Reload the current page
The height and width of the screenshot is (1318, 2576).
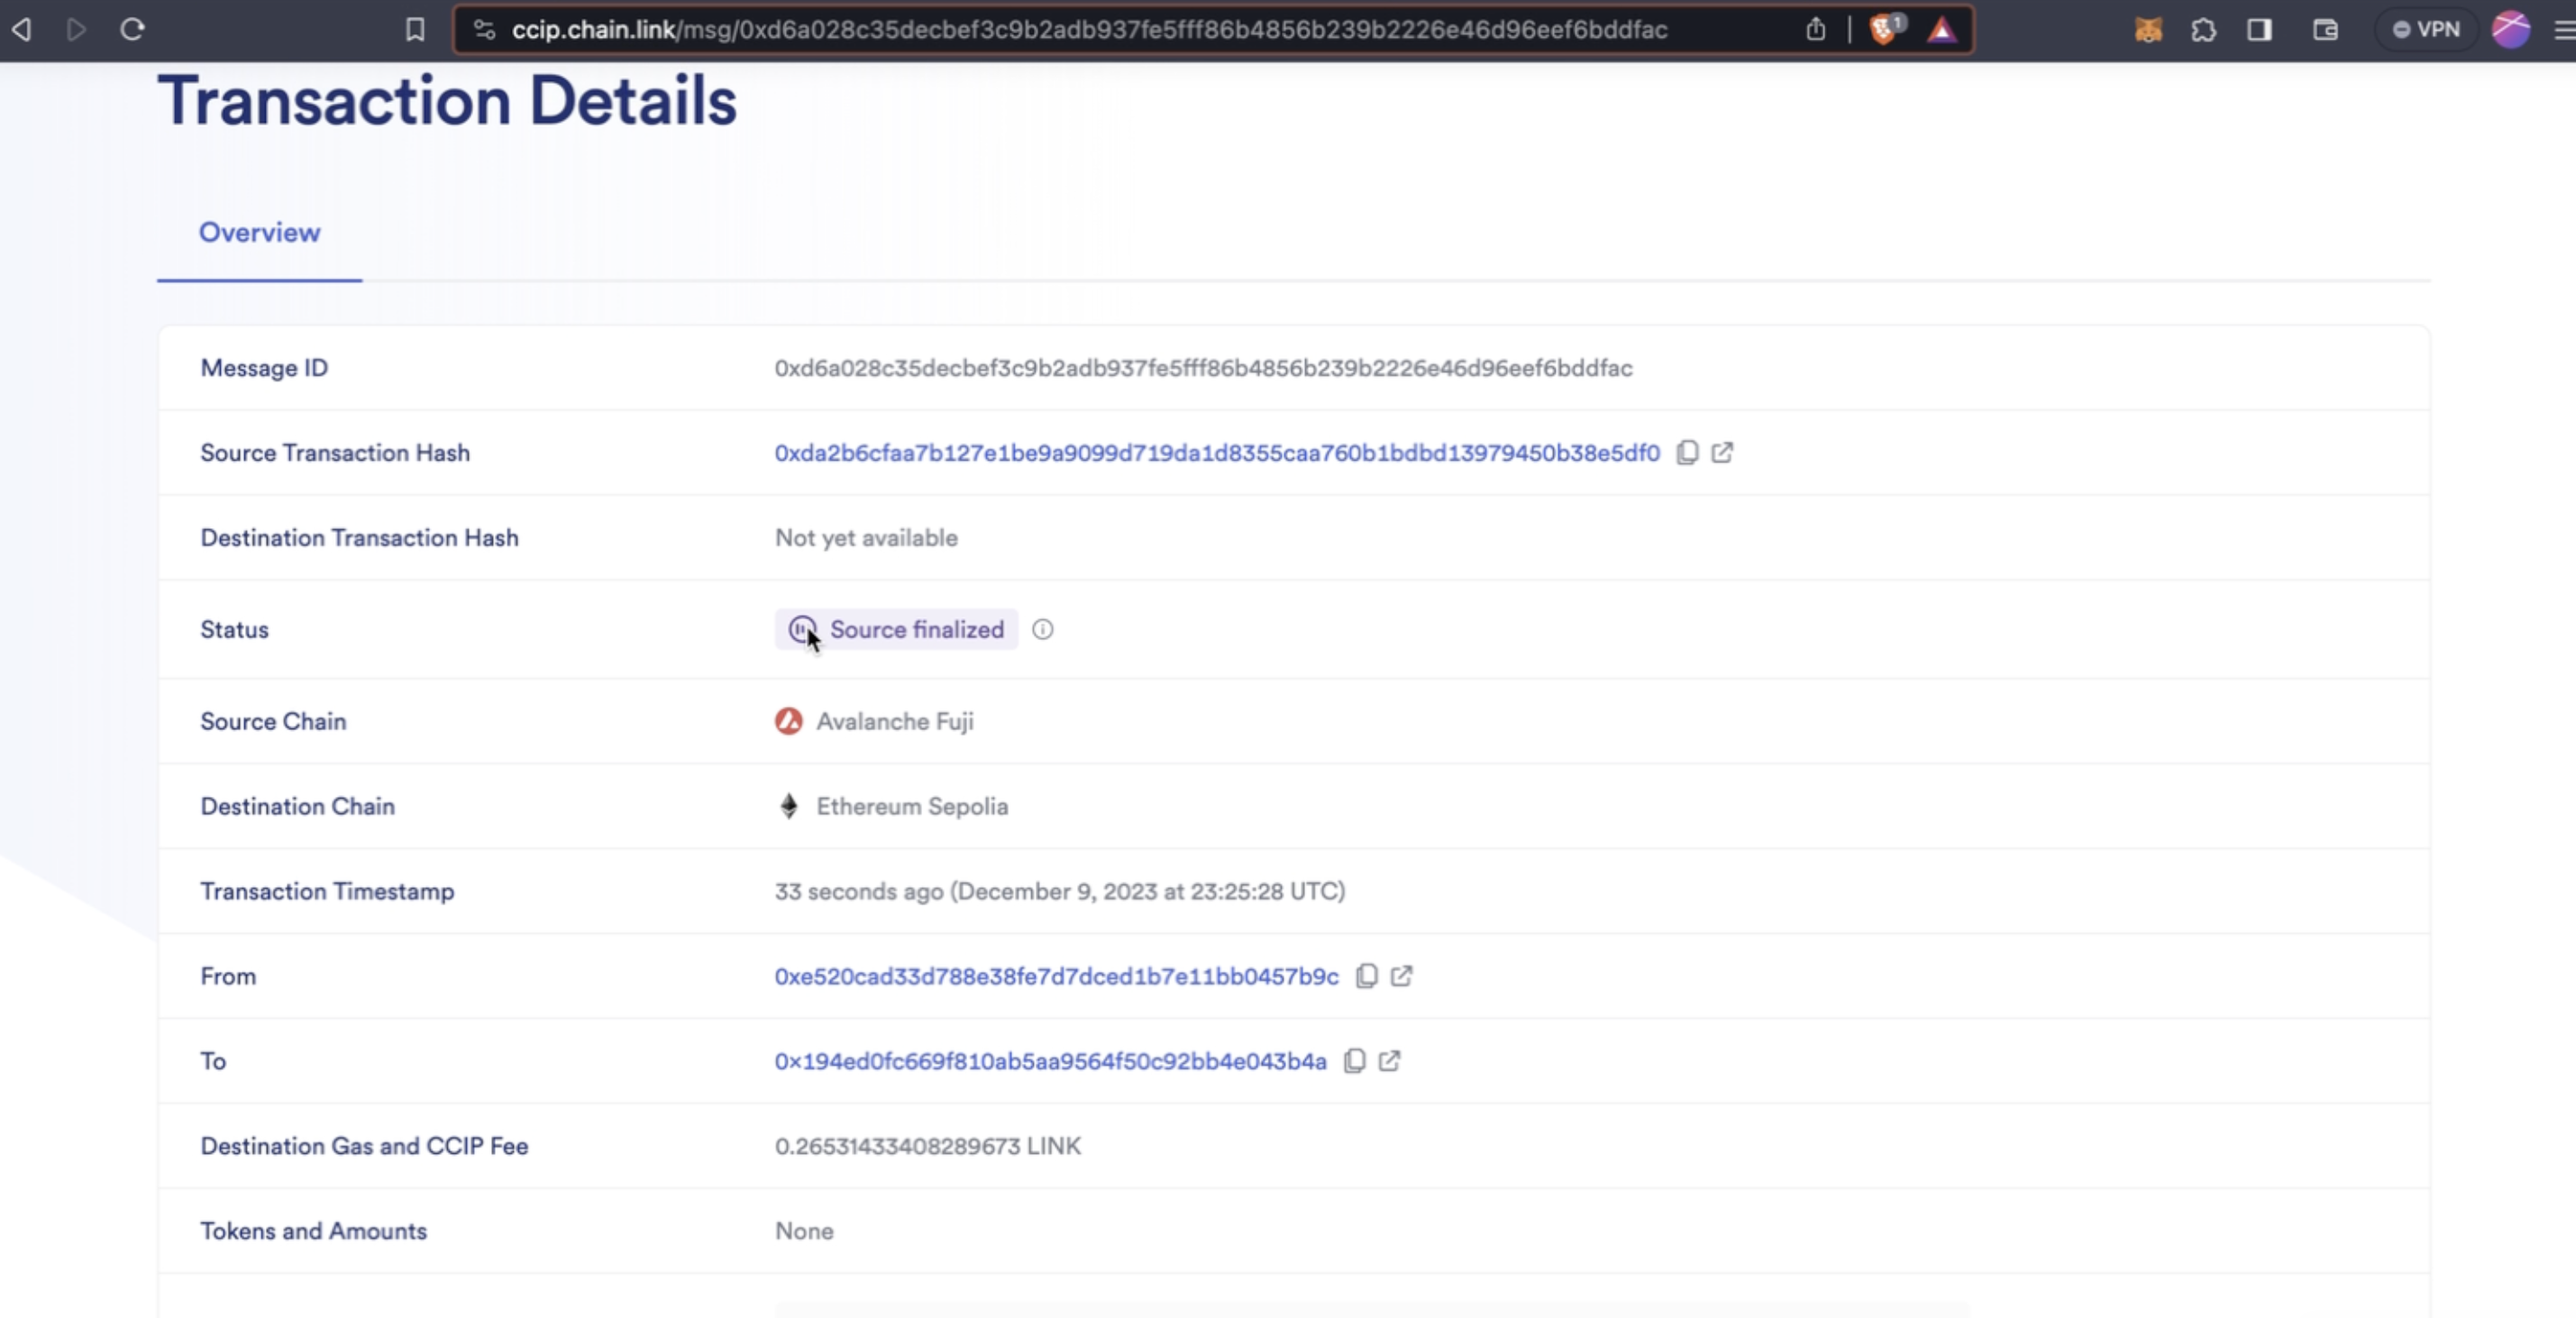tap(132, 30)
